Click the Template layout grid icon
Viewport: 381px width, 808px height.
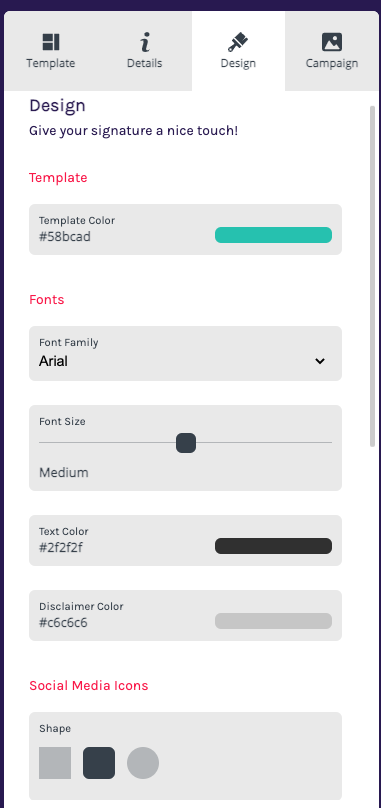(x=51, y=42)
